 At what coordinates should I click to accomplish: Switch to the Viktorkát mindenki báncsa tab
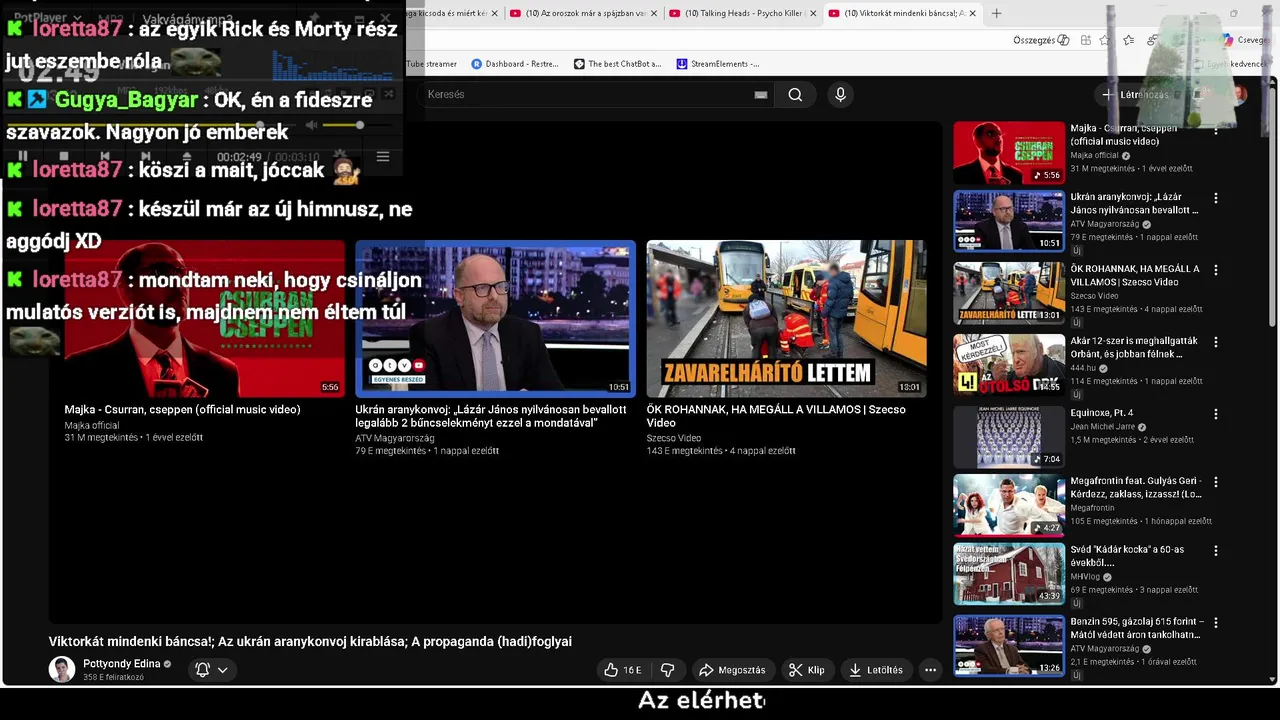[903, 13]
